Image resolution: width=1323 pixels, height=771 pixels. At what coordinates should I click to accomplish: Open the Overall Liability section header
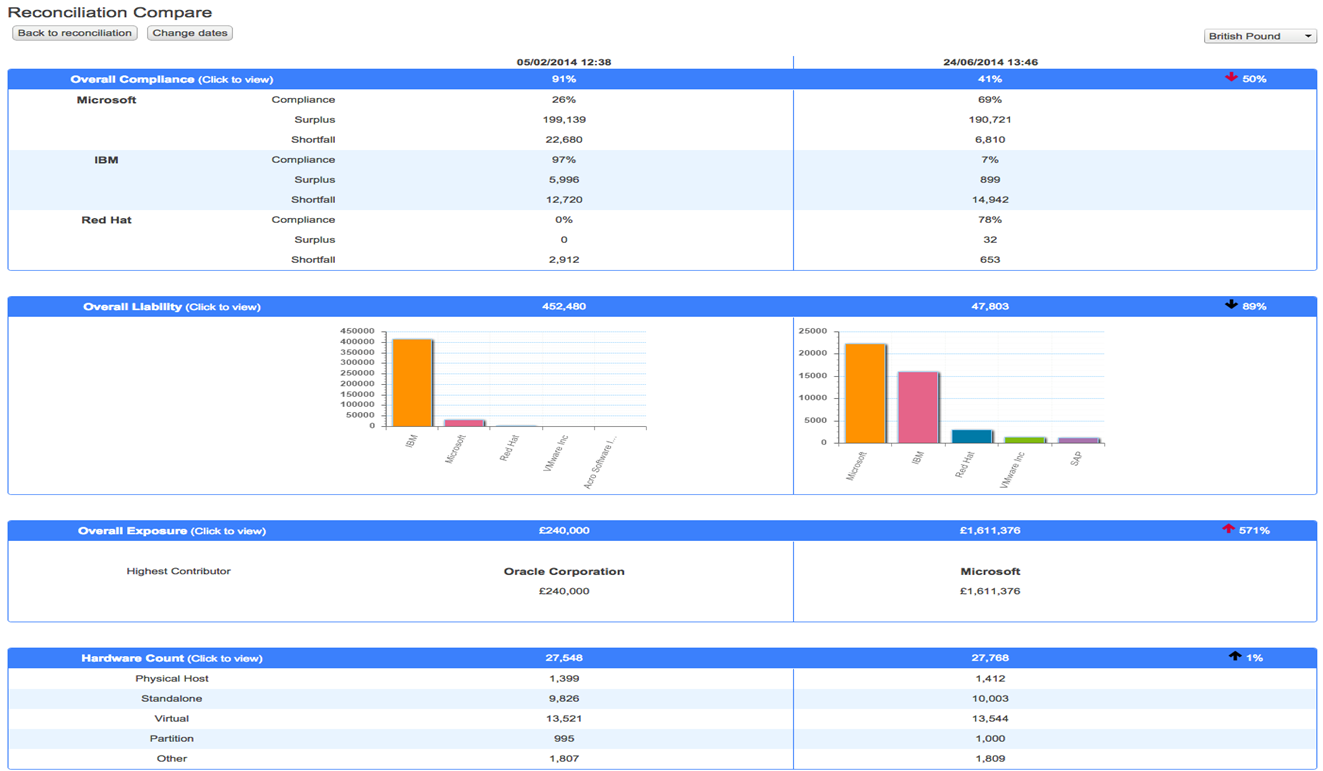pos(171,307)
